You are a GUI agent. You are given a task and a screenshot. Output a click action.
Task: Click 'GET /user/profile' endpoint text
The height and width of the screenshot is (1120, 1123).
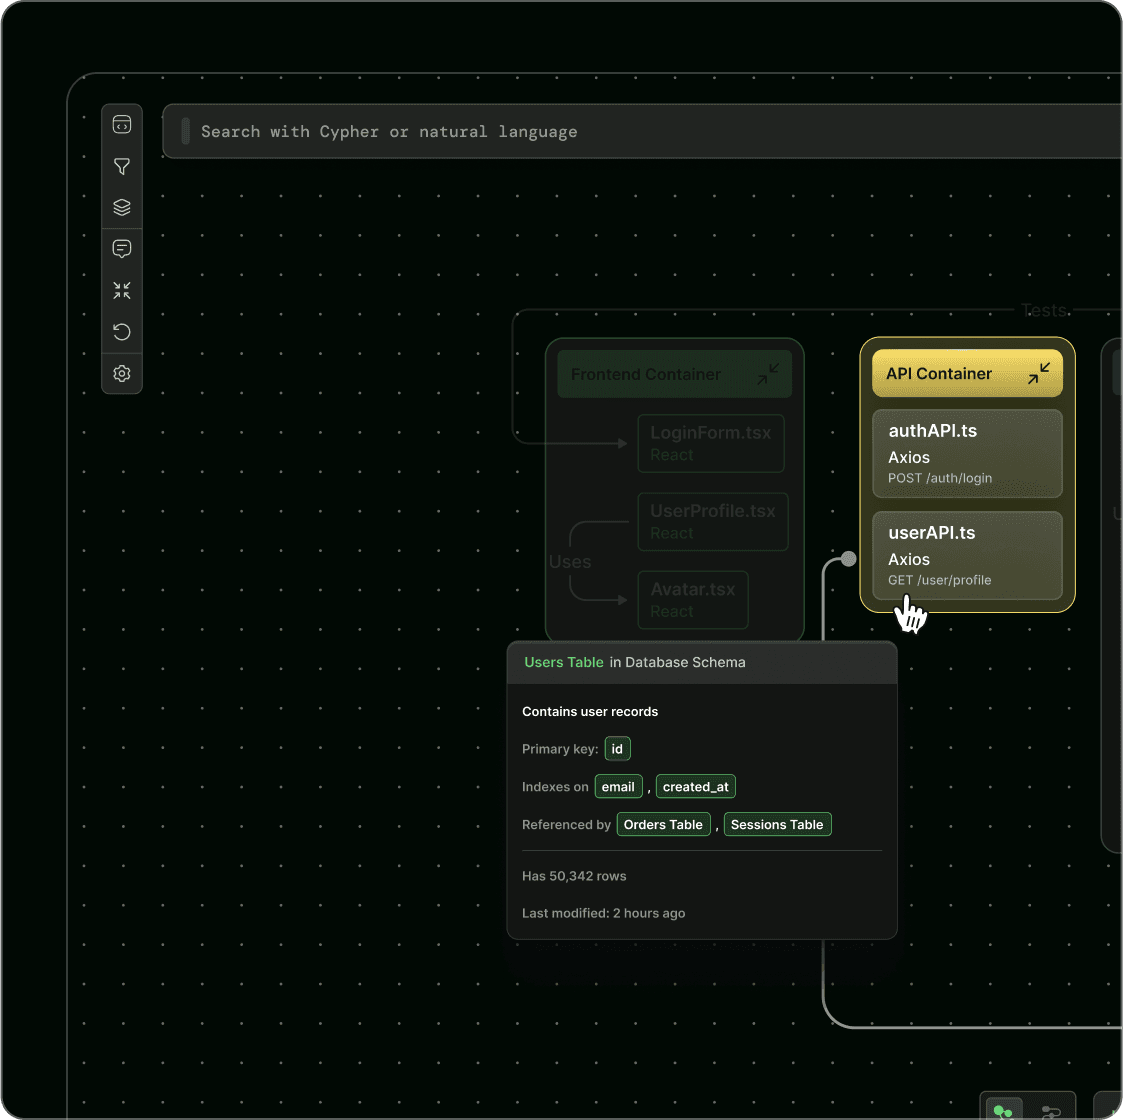tap(940, 580)
